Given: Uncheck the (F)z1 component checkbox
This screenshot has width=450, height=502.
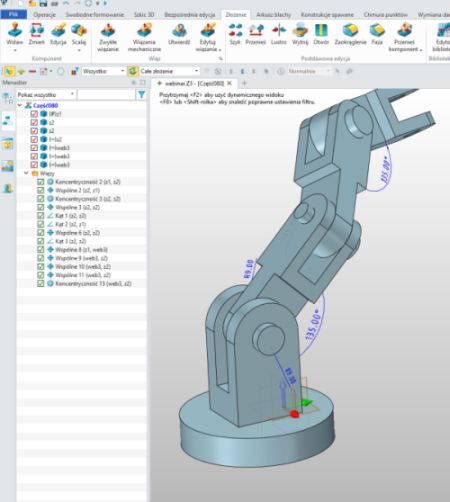Looking at the screenshot, I should click(34, 114).
